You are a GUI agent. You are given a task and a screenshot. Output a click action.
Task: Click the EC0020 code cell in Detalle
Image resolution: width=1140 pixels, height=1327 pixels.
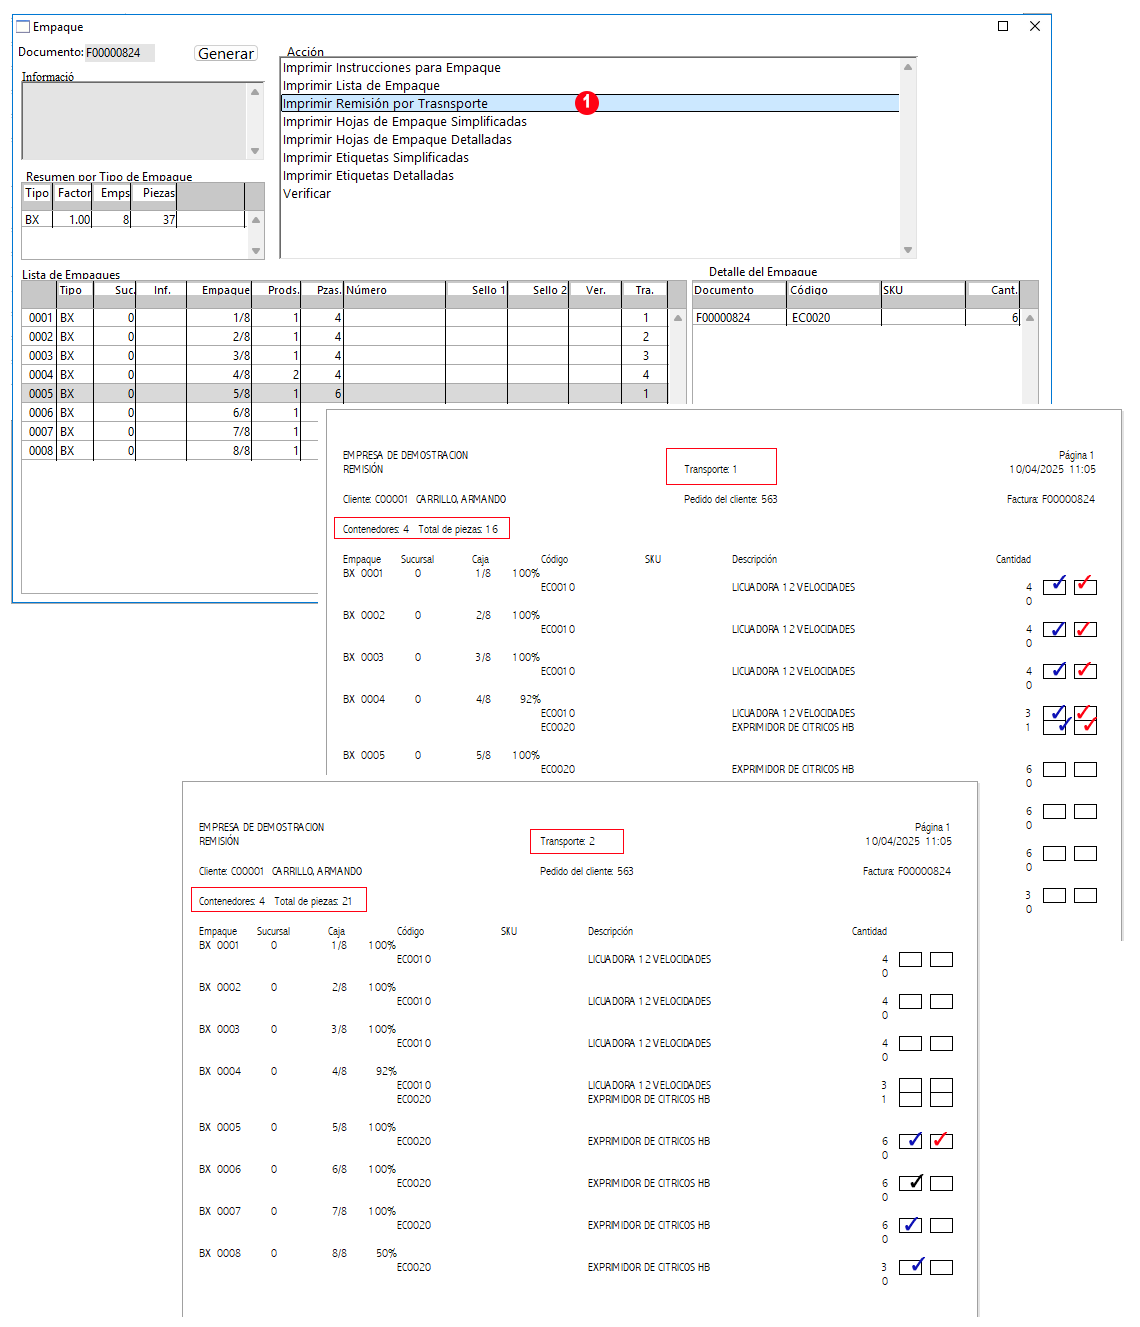coord(833,318)
